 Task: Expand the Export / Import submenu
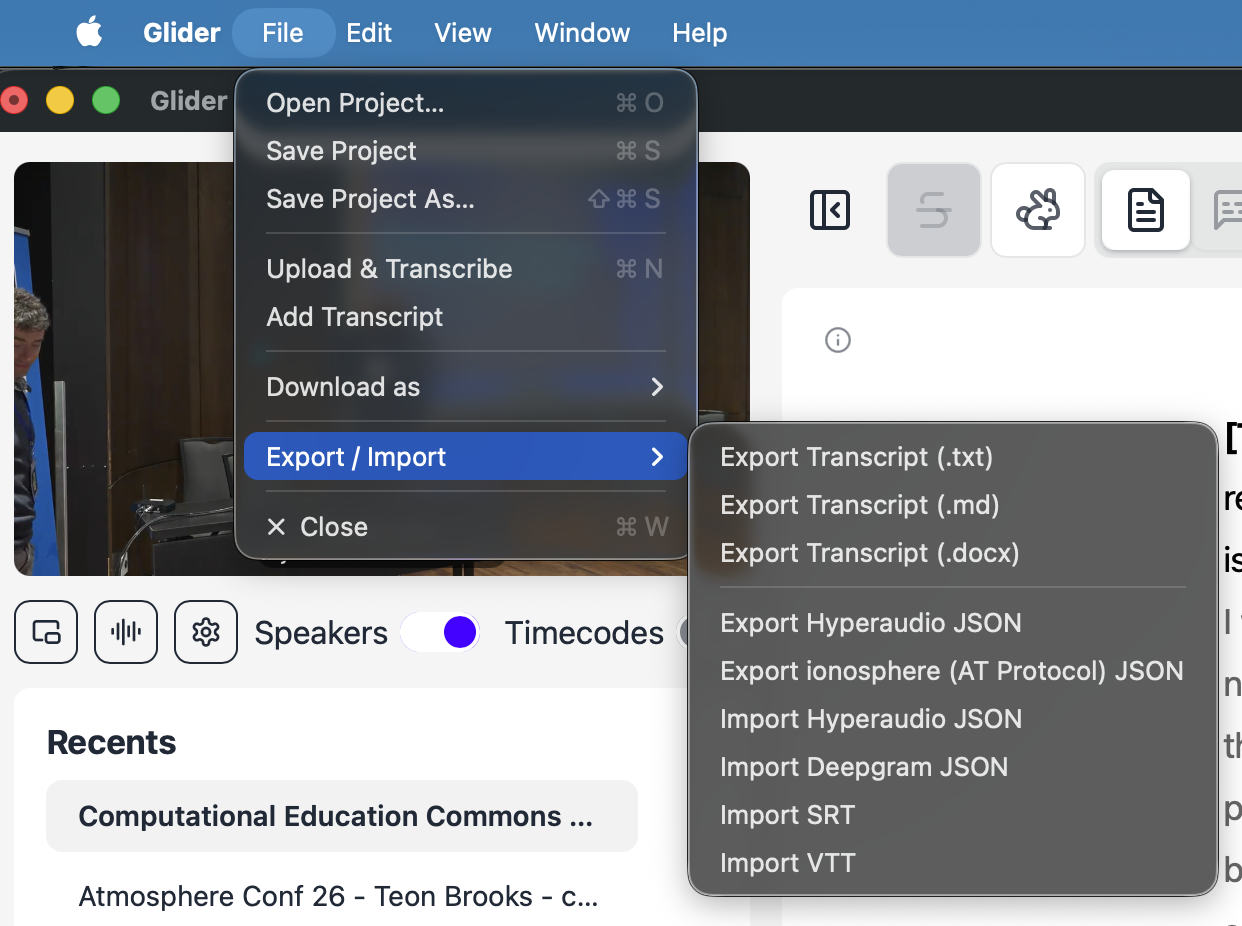465,457
